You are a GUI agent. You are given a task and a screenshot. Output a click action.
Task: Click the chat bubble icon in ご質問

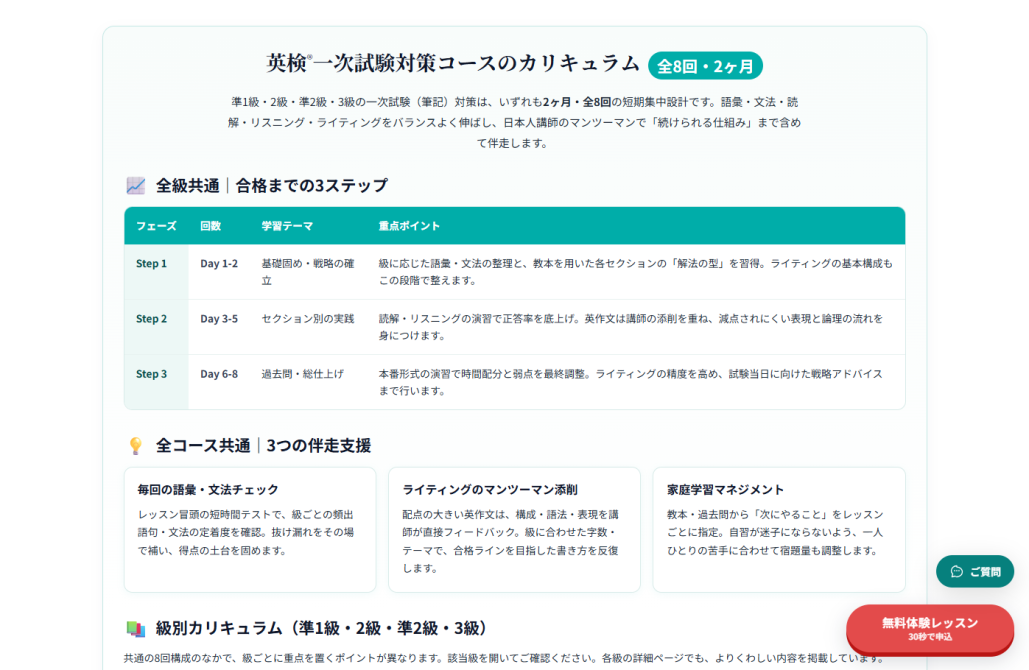click(x=957, y=572)
